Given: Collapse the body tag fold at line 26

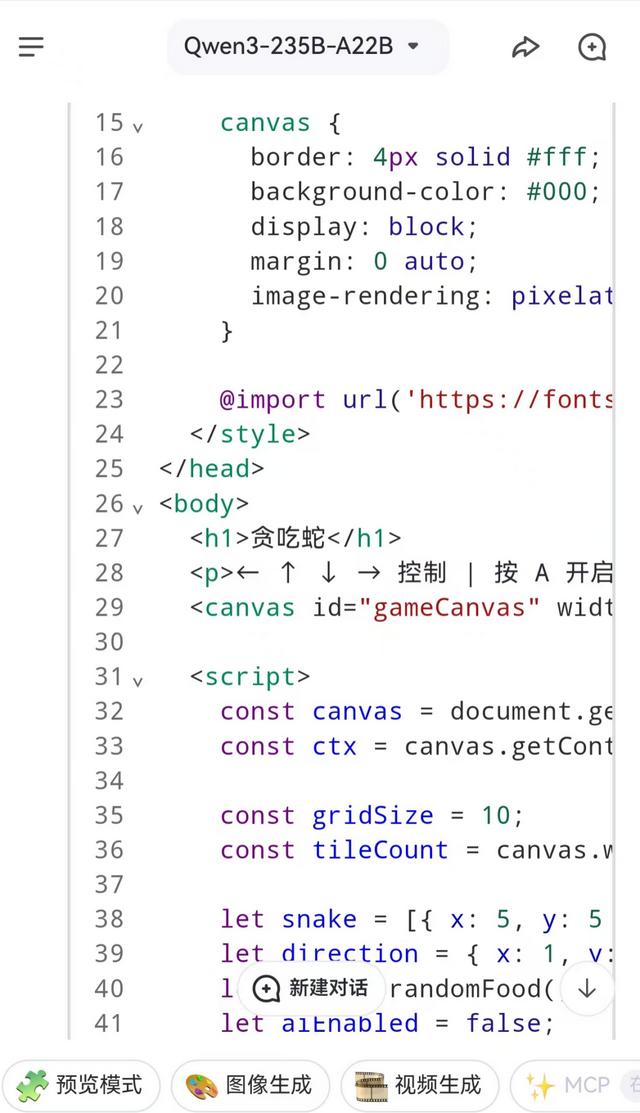Looking at the screenshot, I should (138, 508).
